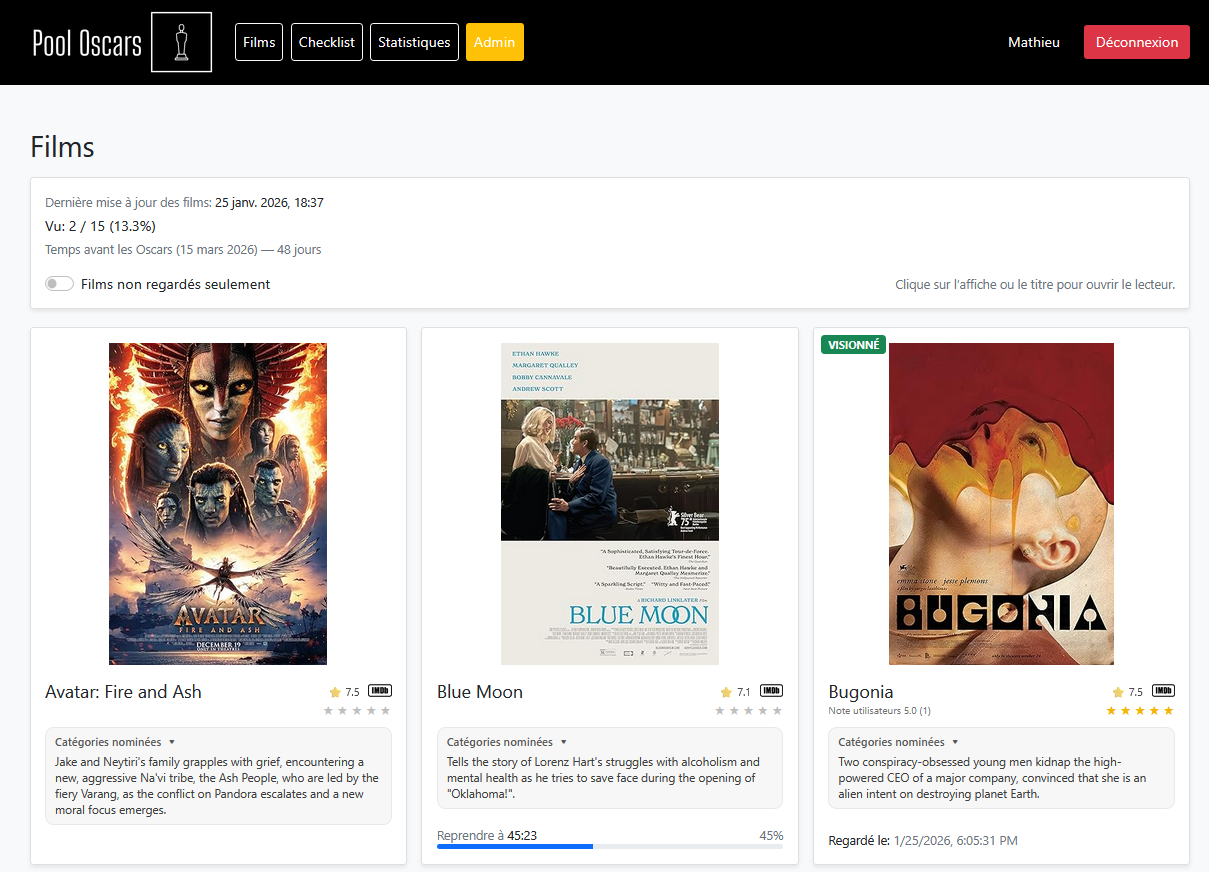The width and height of the screenshot is (1209, 872).
Task: Click the IMDb badge on the Bugonia card
Action: click(1163, 691)
